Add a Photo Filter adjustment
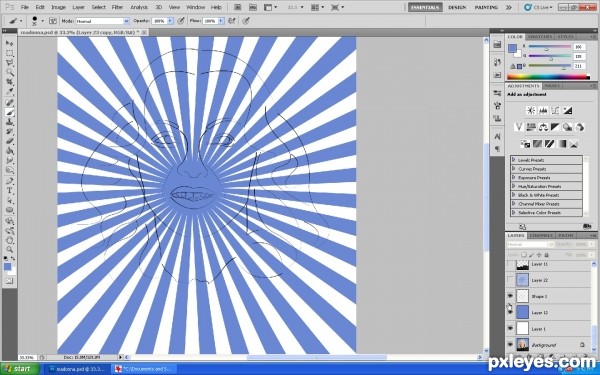 coord(567,127)
